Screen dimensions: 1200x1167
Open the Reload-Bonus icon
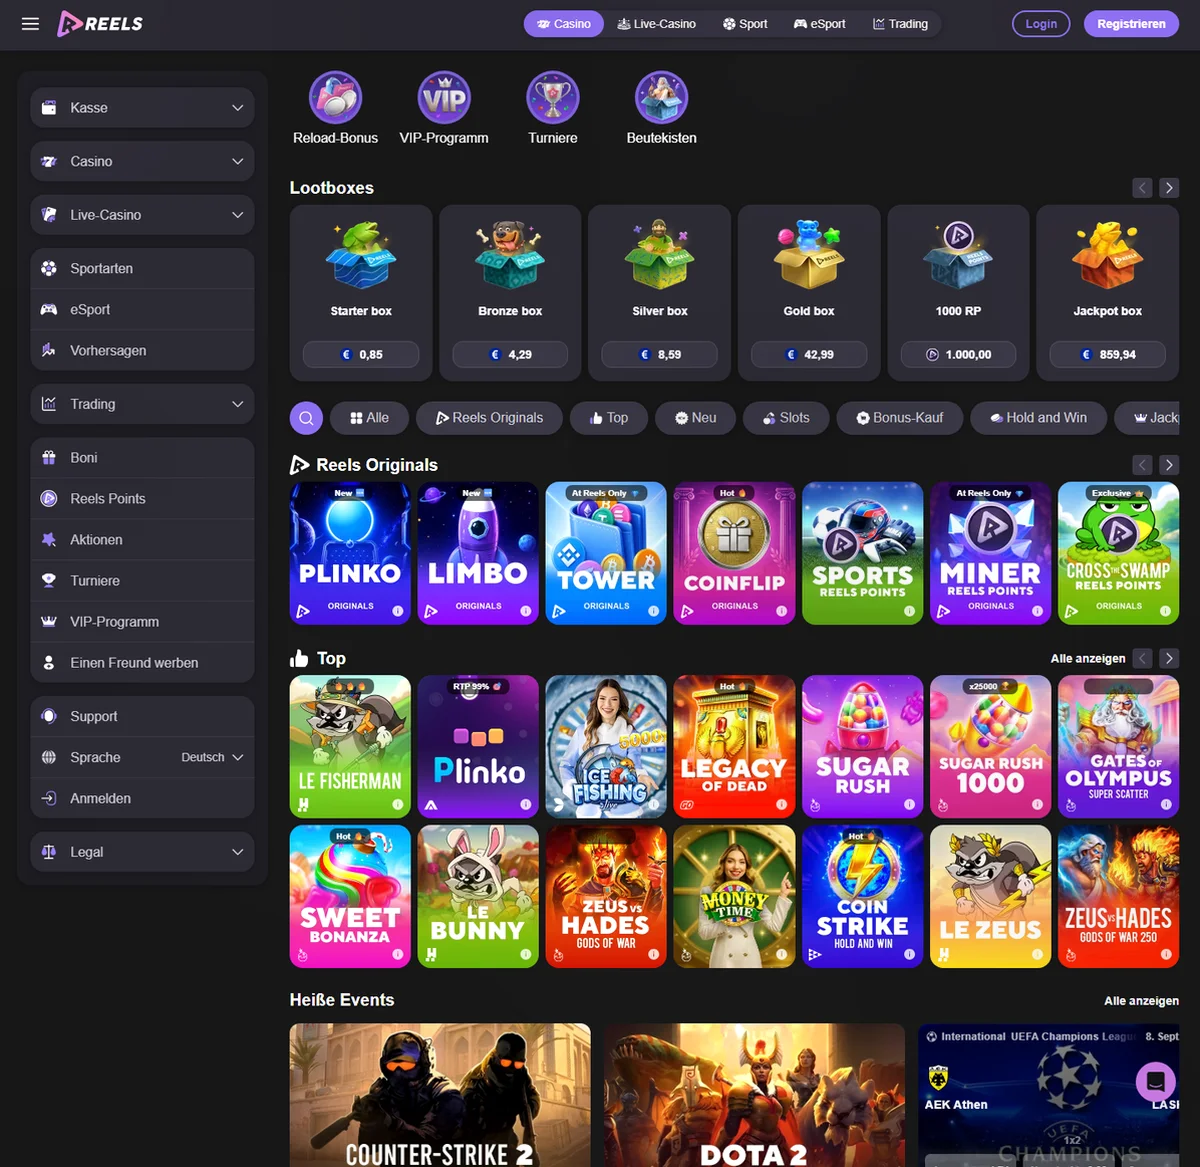[335, 97]
